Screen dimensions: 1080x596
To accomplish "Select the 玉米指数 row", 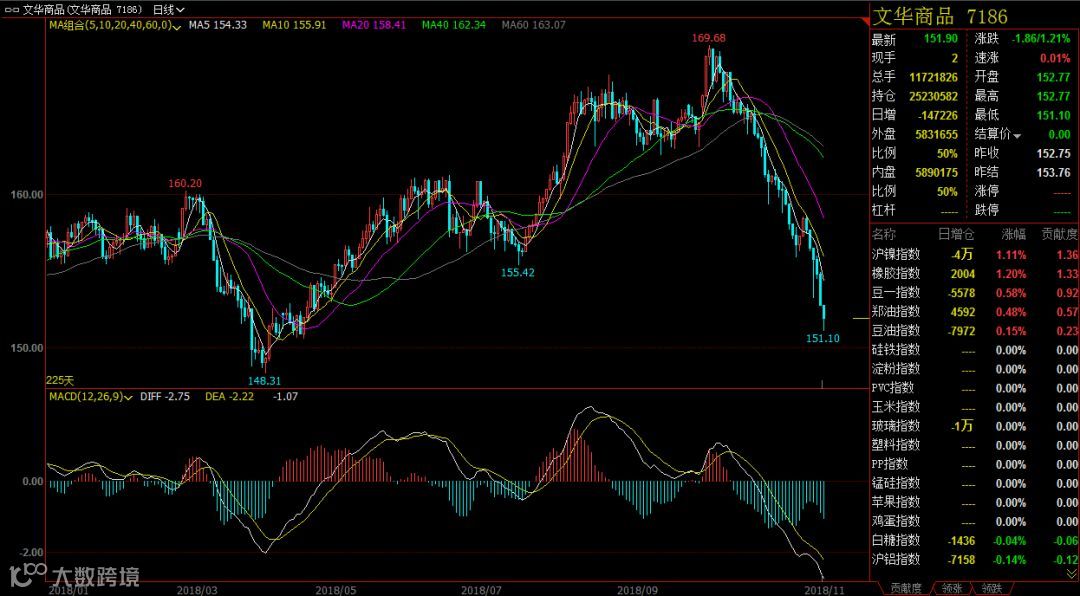I will coord(974,407).
